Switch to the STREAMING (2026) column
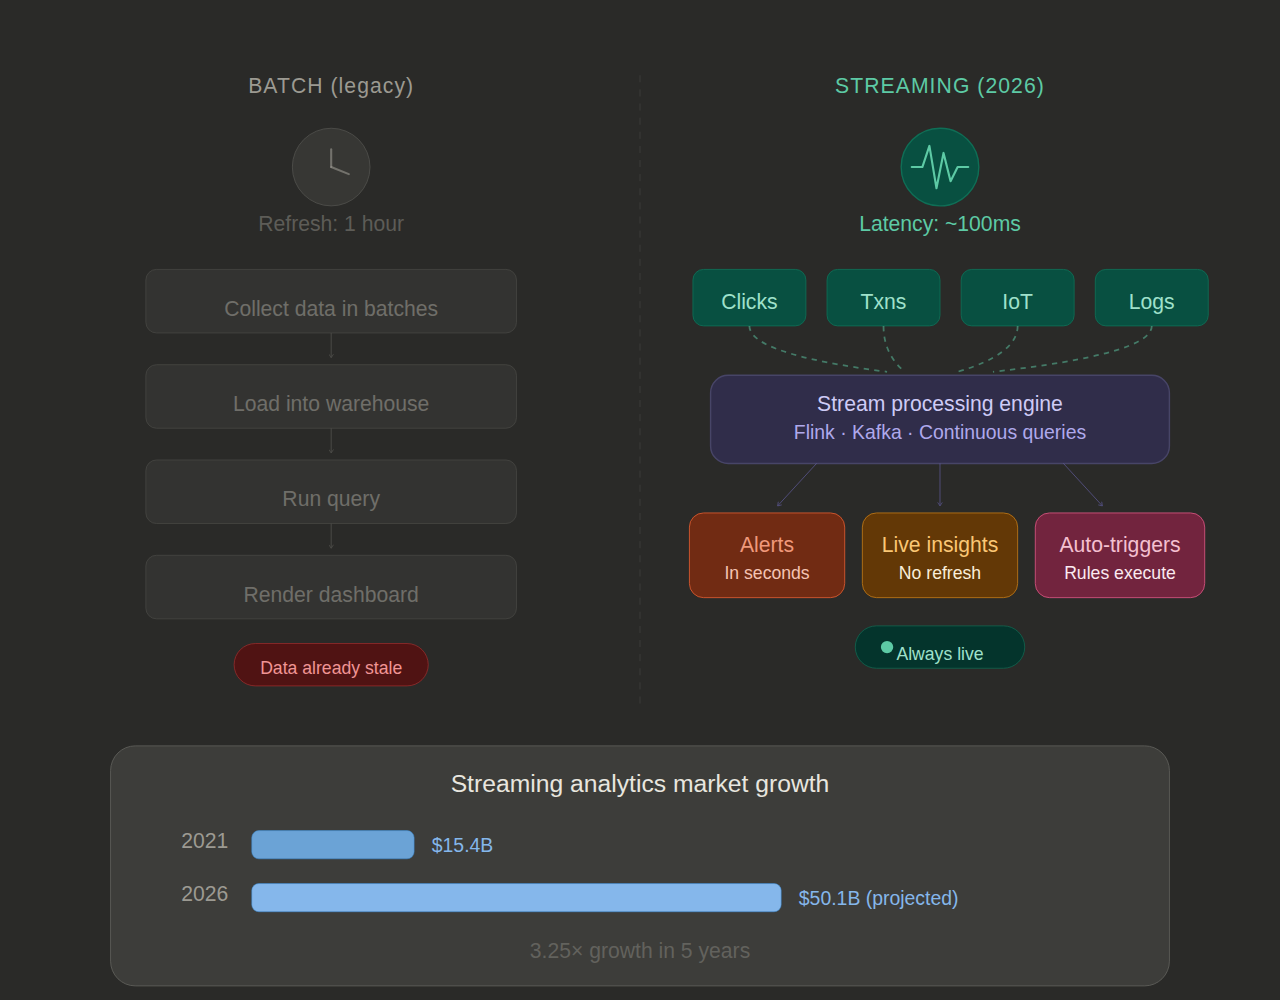Image resolution: width=1280 pixels, height=1000 pixels. click(939, 86)
